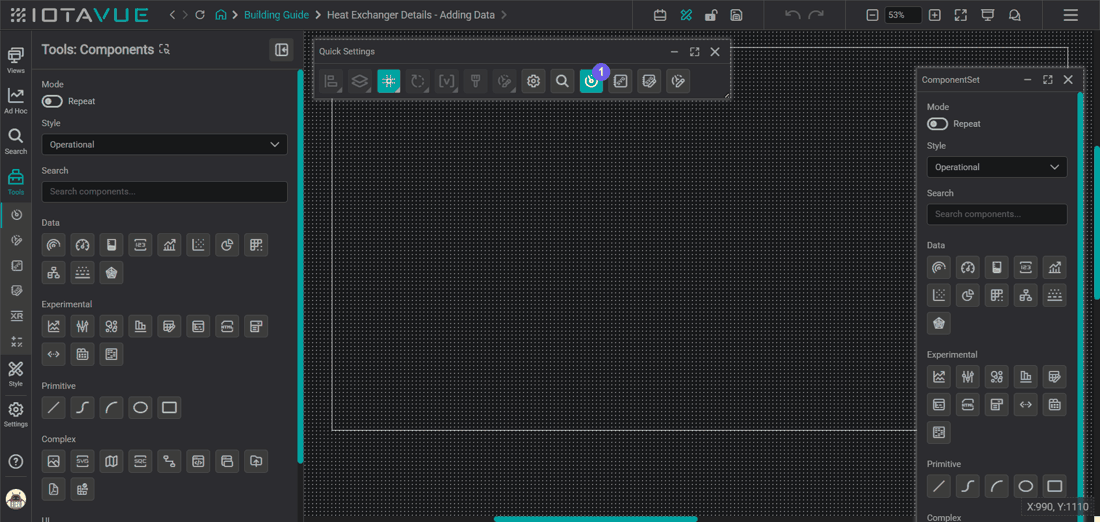This screenshot has height=522, width=1100.
Task: Add Map component in Tools Complex section
Action: click(x=112, y=461)
